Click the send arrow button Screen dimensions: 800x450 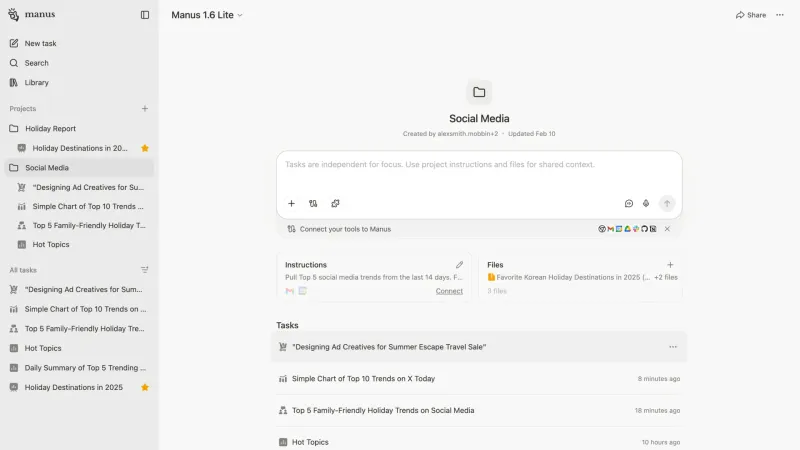pos(667,203)
